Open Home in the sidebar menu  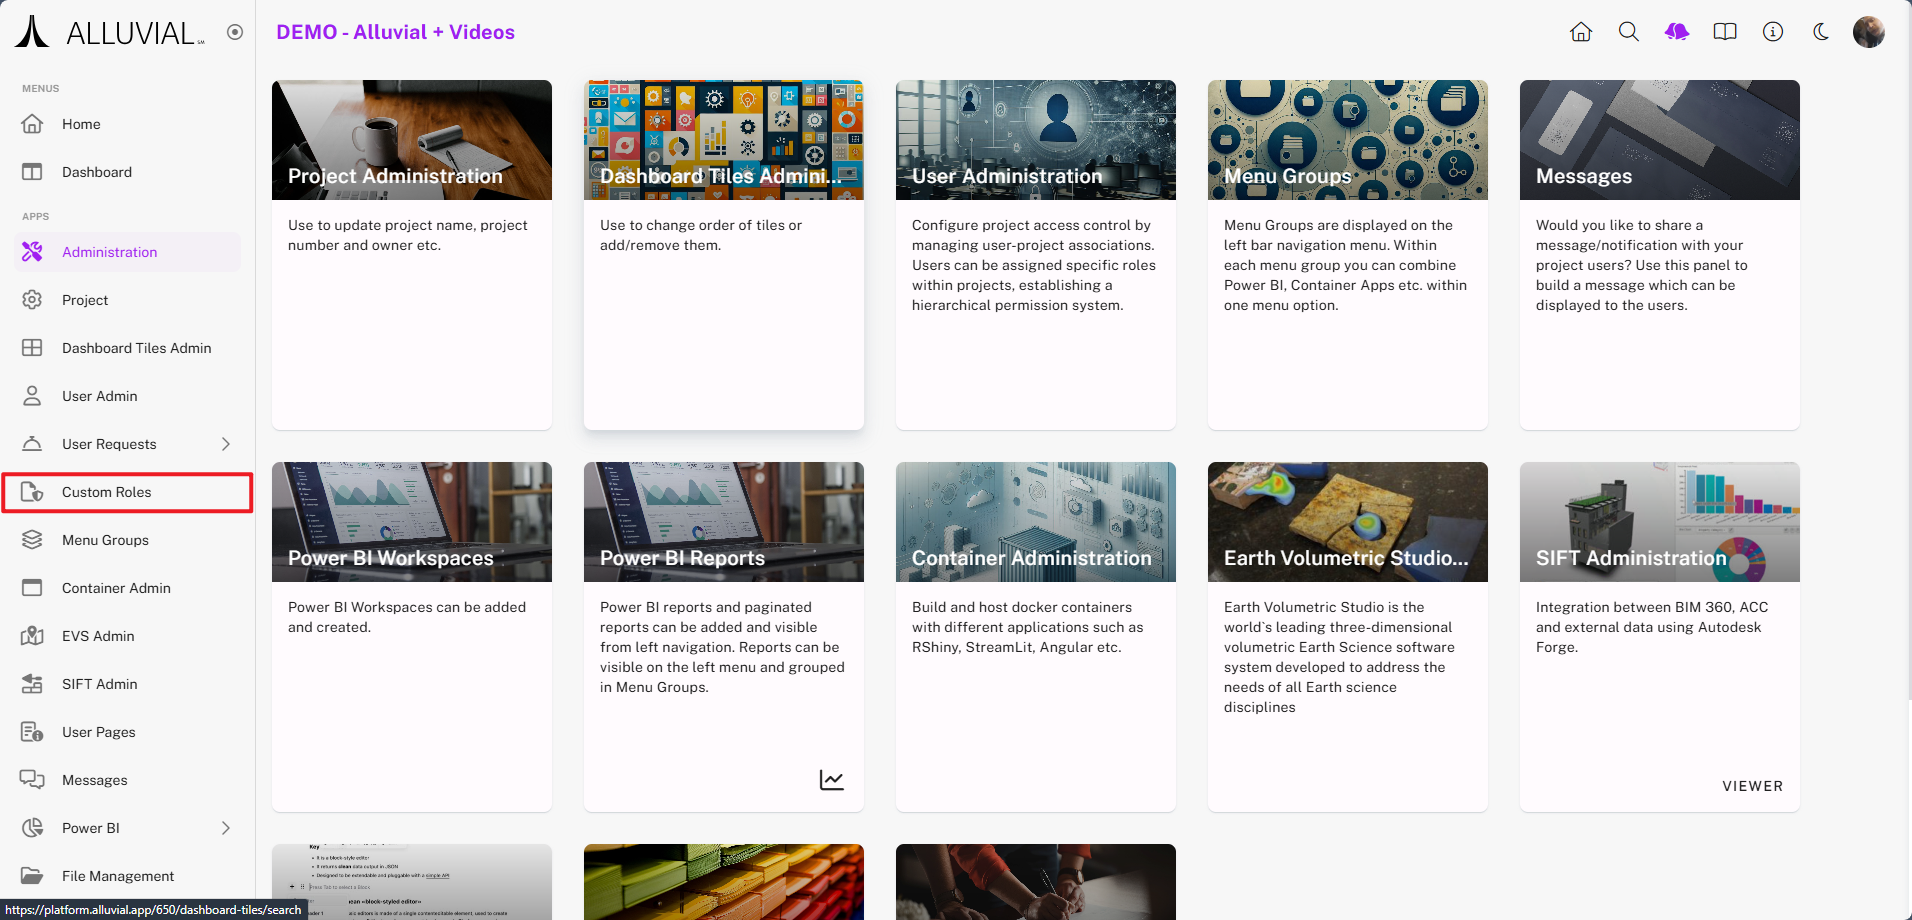[128, 124]
